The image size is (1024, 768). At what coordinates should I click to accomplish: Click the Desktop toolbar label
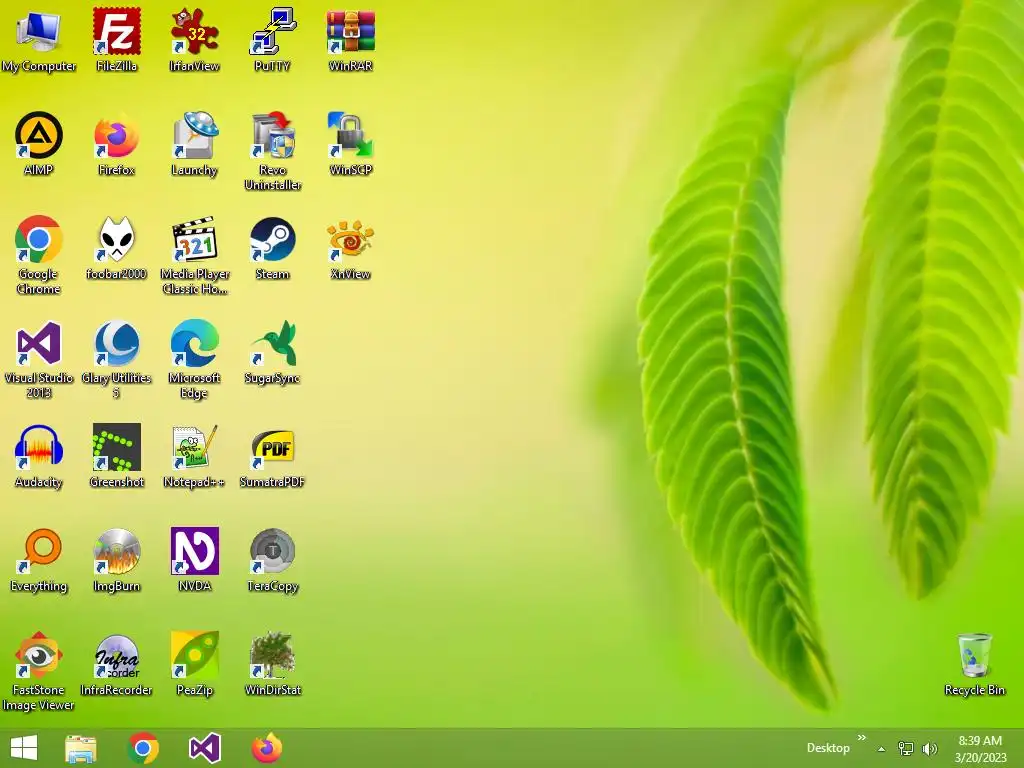click(x=828, y=748)
